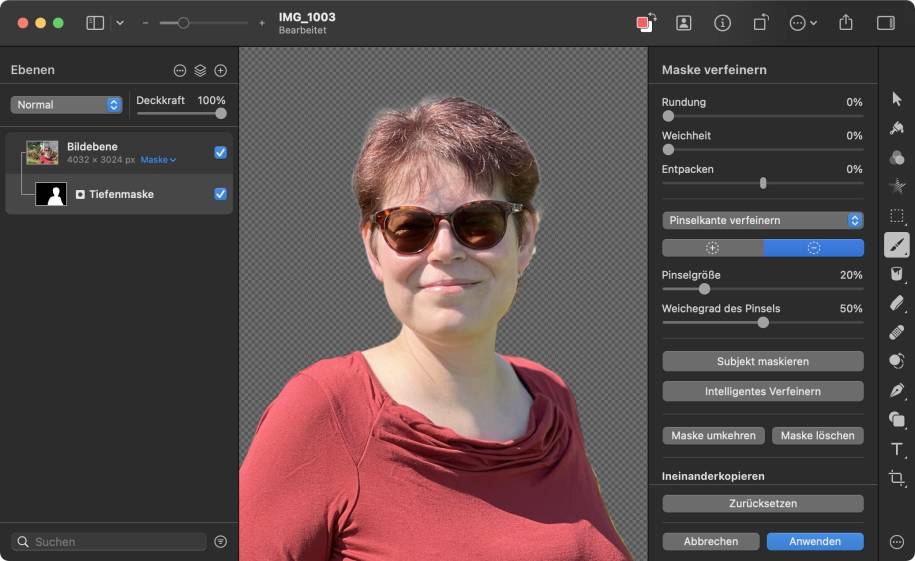
Task: Click the portrait person icon in title bar
Action: click(x=683, y=23)
